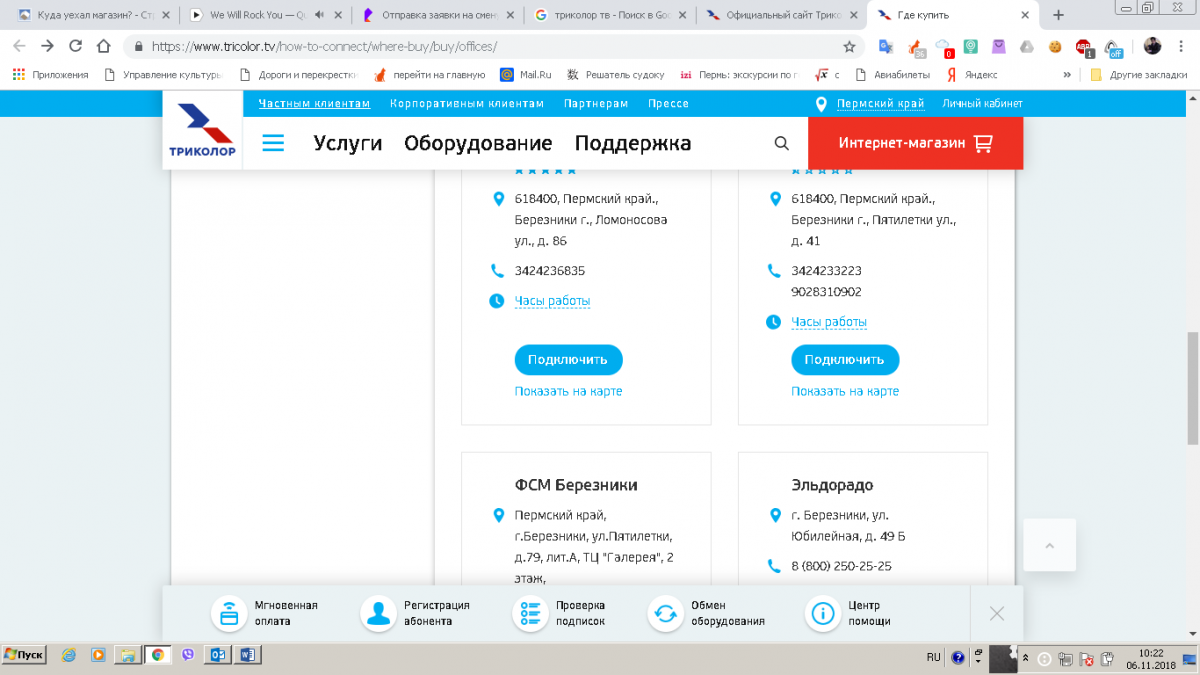Expand Часы работы for Пятилетки office
Viewport: 1200px width, 675px height.
pos(829,322)
